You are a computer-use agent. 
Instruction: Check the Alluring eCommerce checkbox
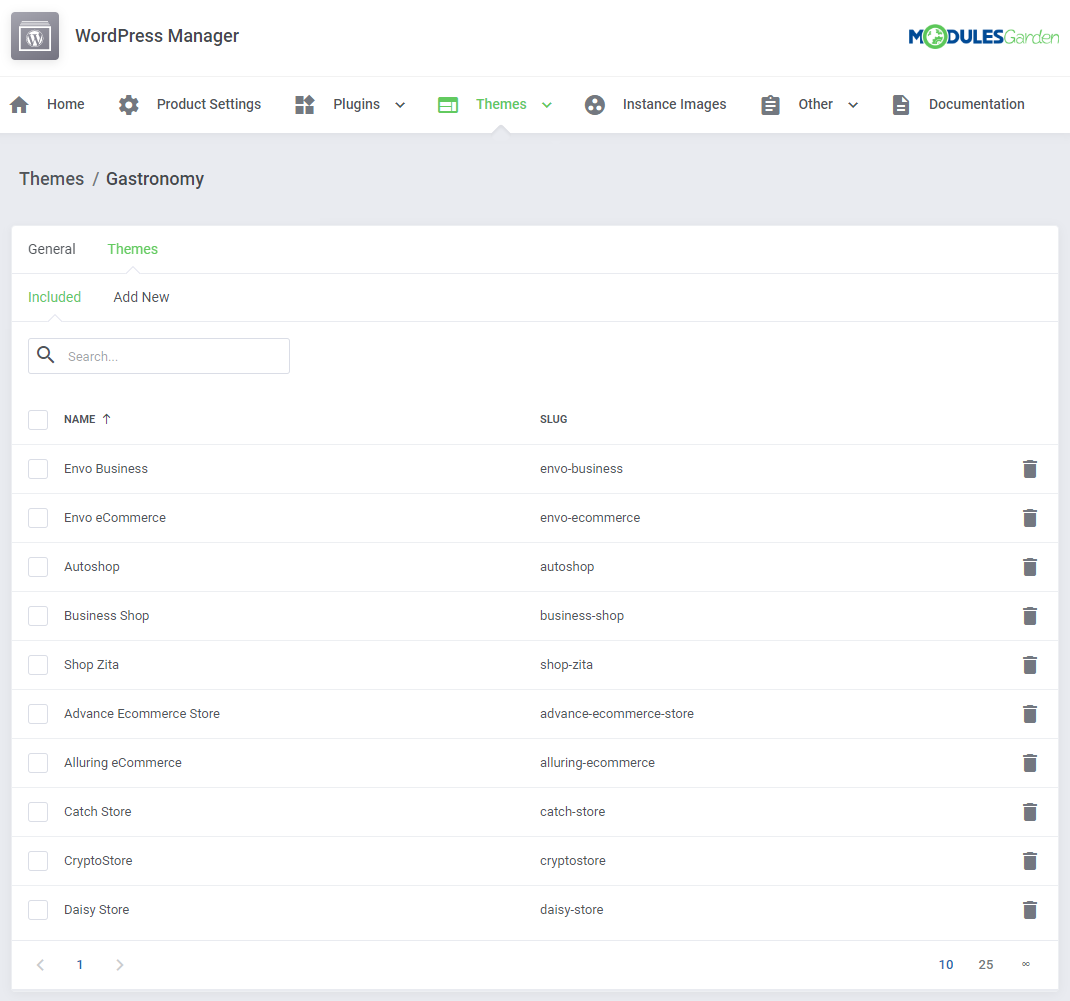[x=38, y=763]
